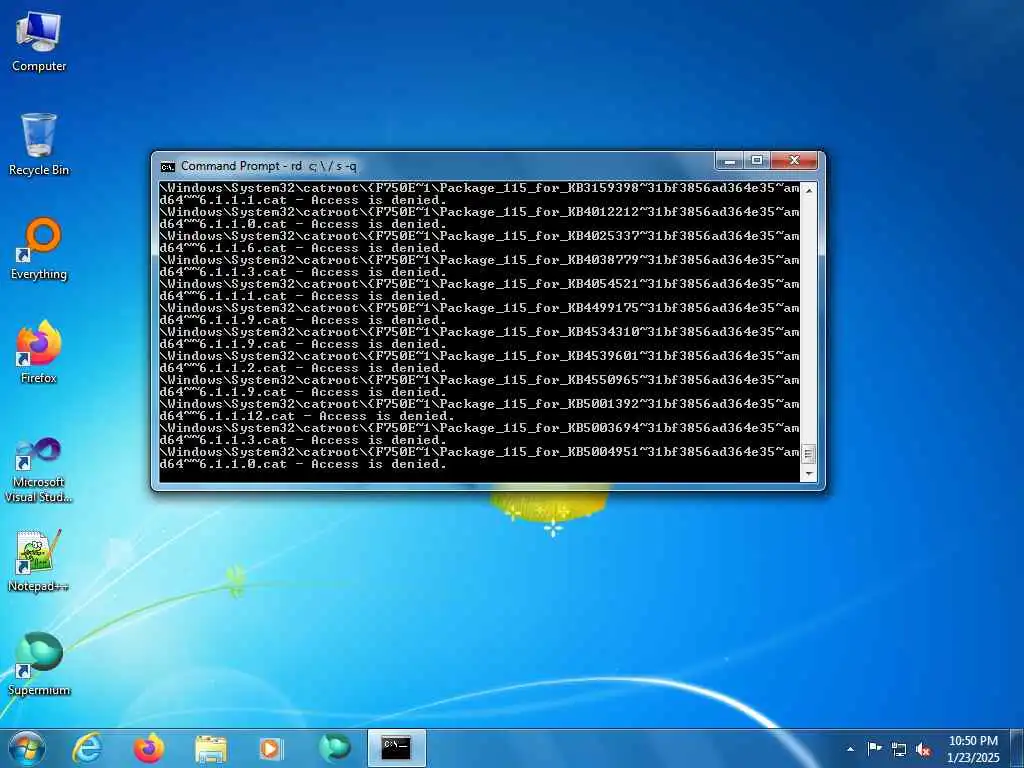Open Supermium from the taskbar
1024x768 pixels.
[x=334, y=748]
